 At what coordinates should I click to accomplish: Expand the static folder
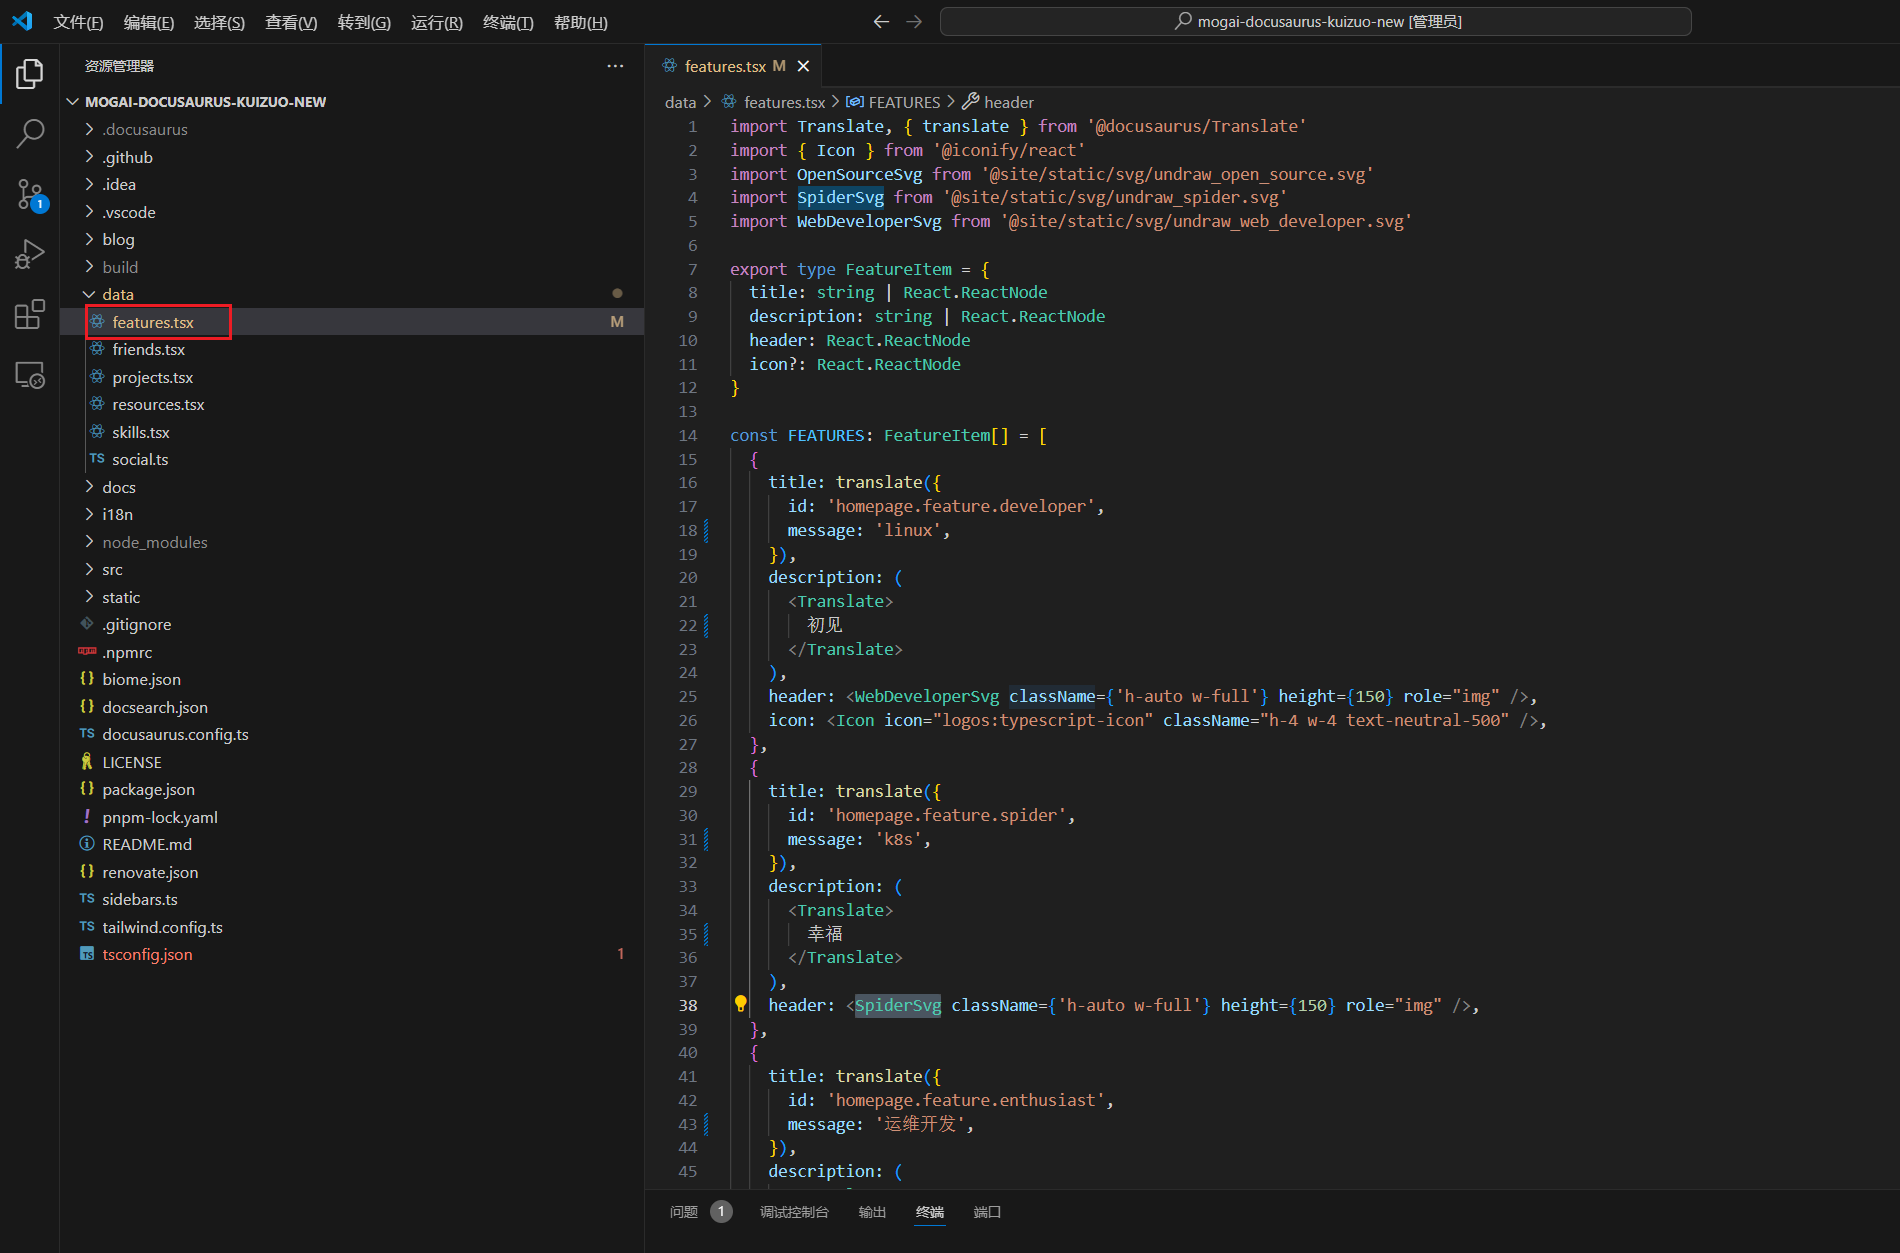[x=89, y=597]
